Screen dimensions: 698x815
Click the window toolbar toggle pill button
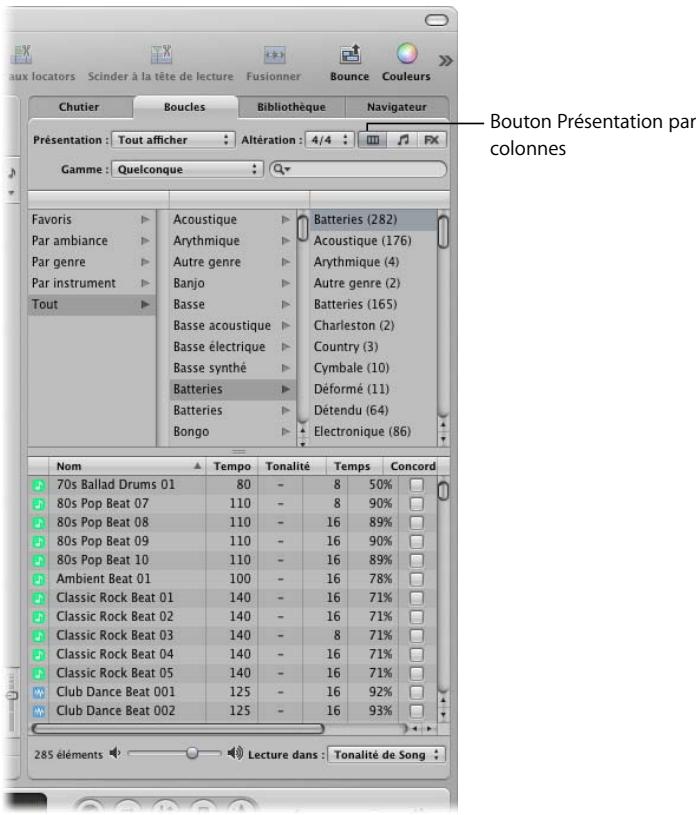pyautogui.click(x=436, y=20)
